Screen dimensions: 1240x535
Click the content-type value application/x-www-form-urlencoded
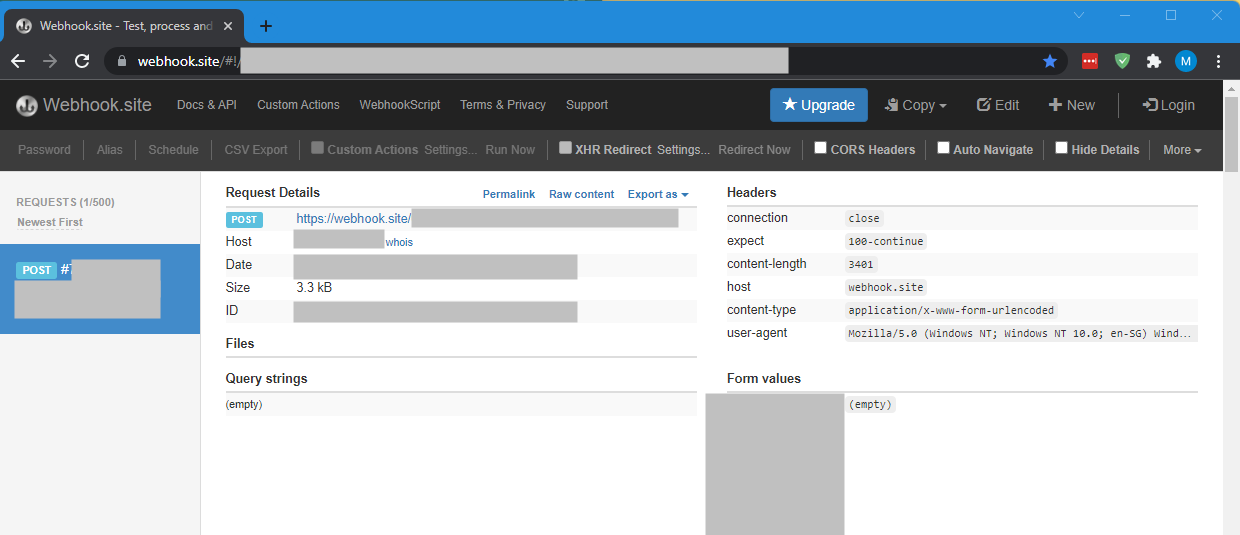pyautogui.click(x=951, y=310)
